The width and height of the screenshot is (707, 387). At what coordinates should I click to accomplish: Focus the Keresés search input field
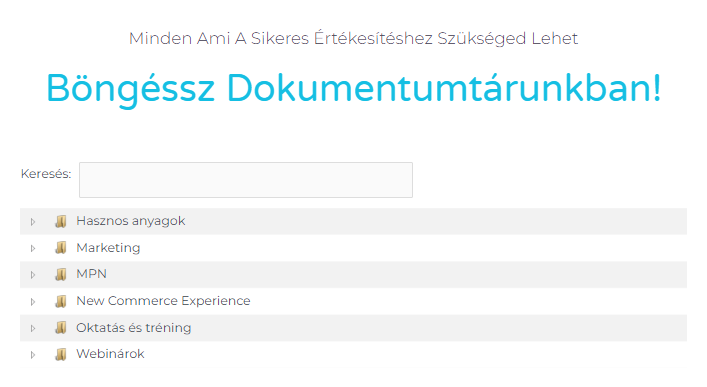point(246,180)
